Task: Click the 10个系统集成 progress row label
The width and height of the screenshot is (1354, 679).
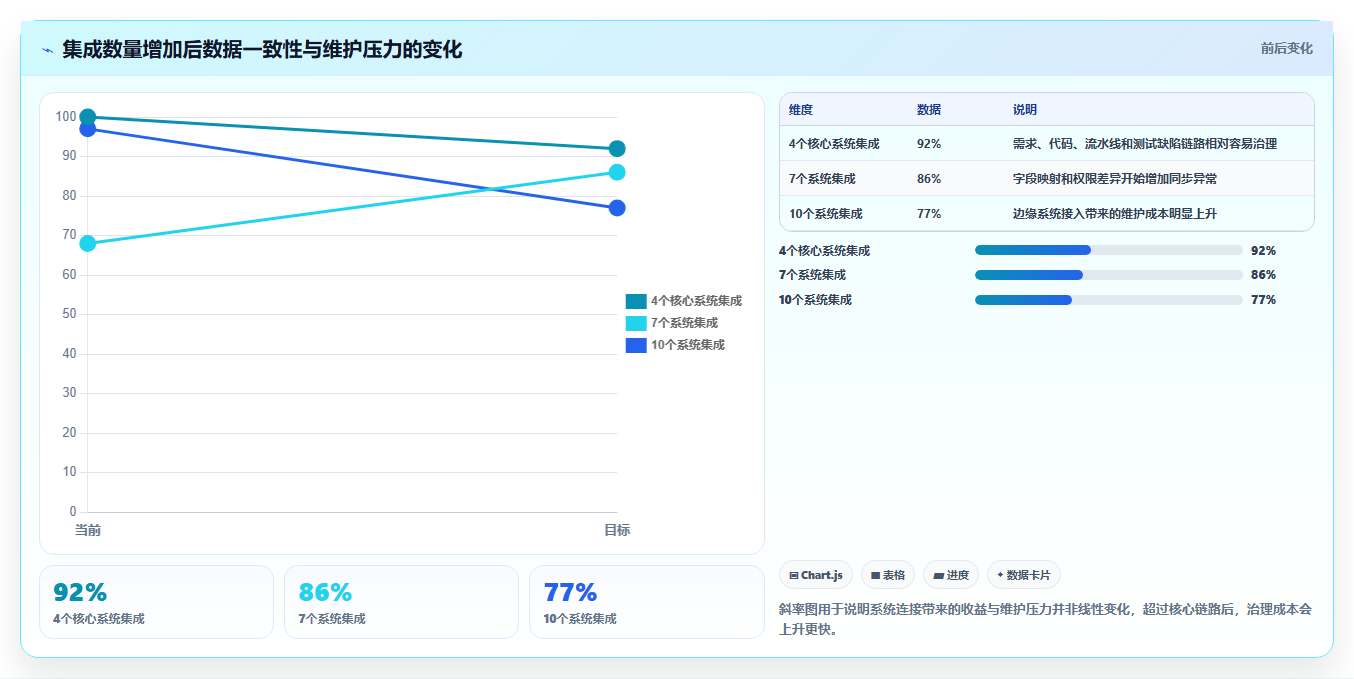Action: point(815,300)
